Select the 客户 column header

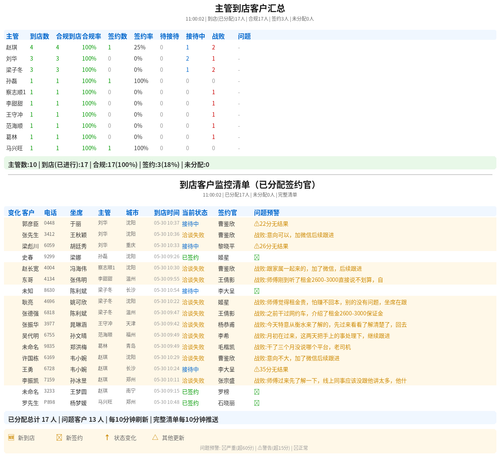pyautogui.click(x=28, y=213)
